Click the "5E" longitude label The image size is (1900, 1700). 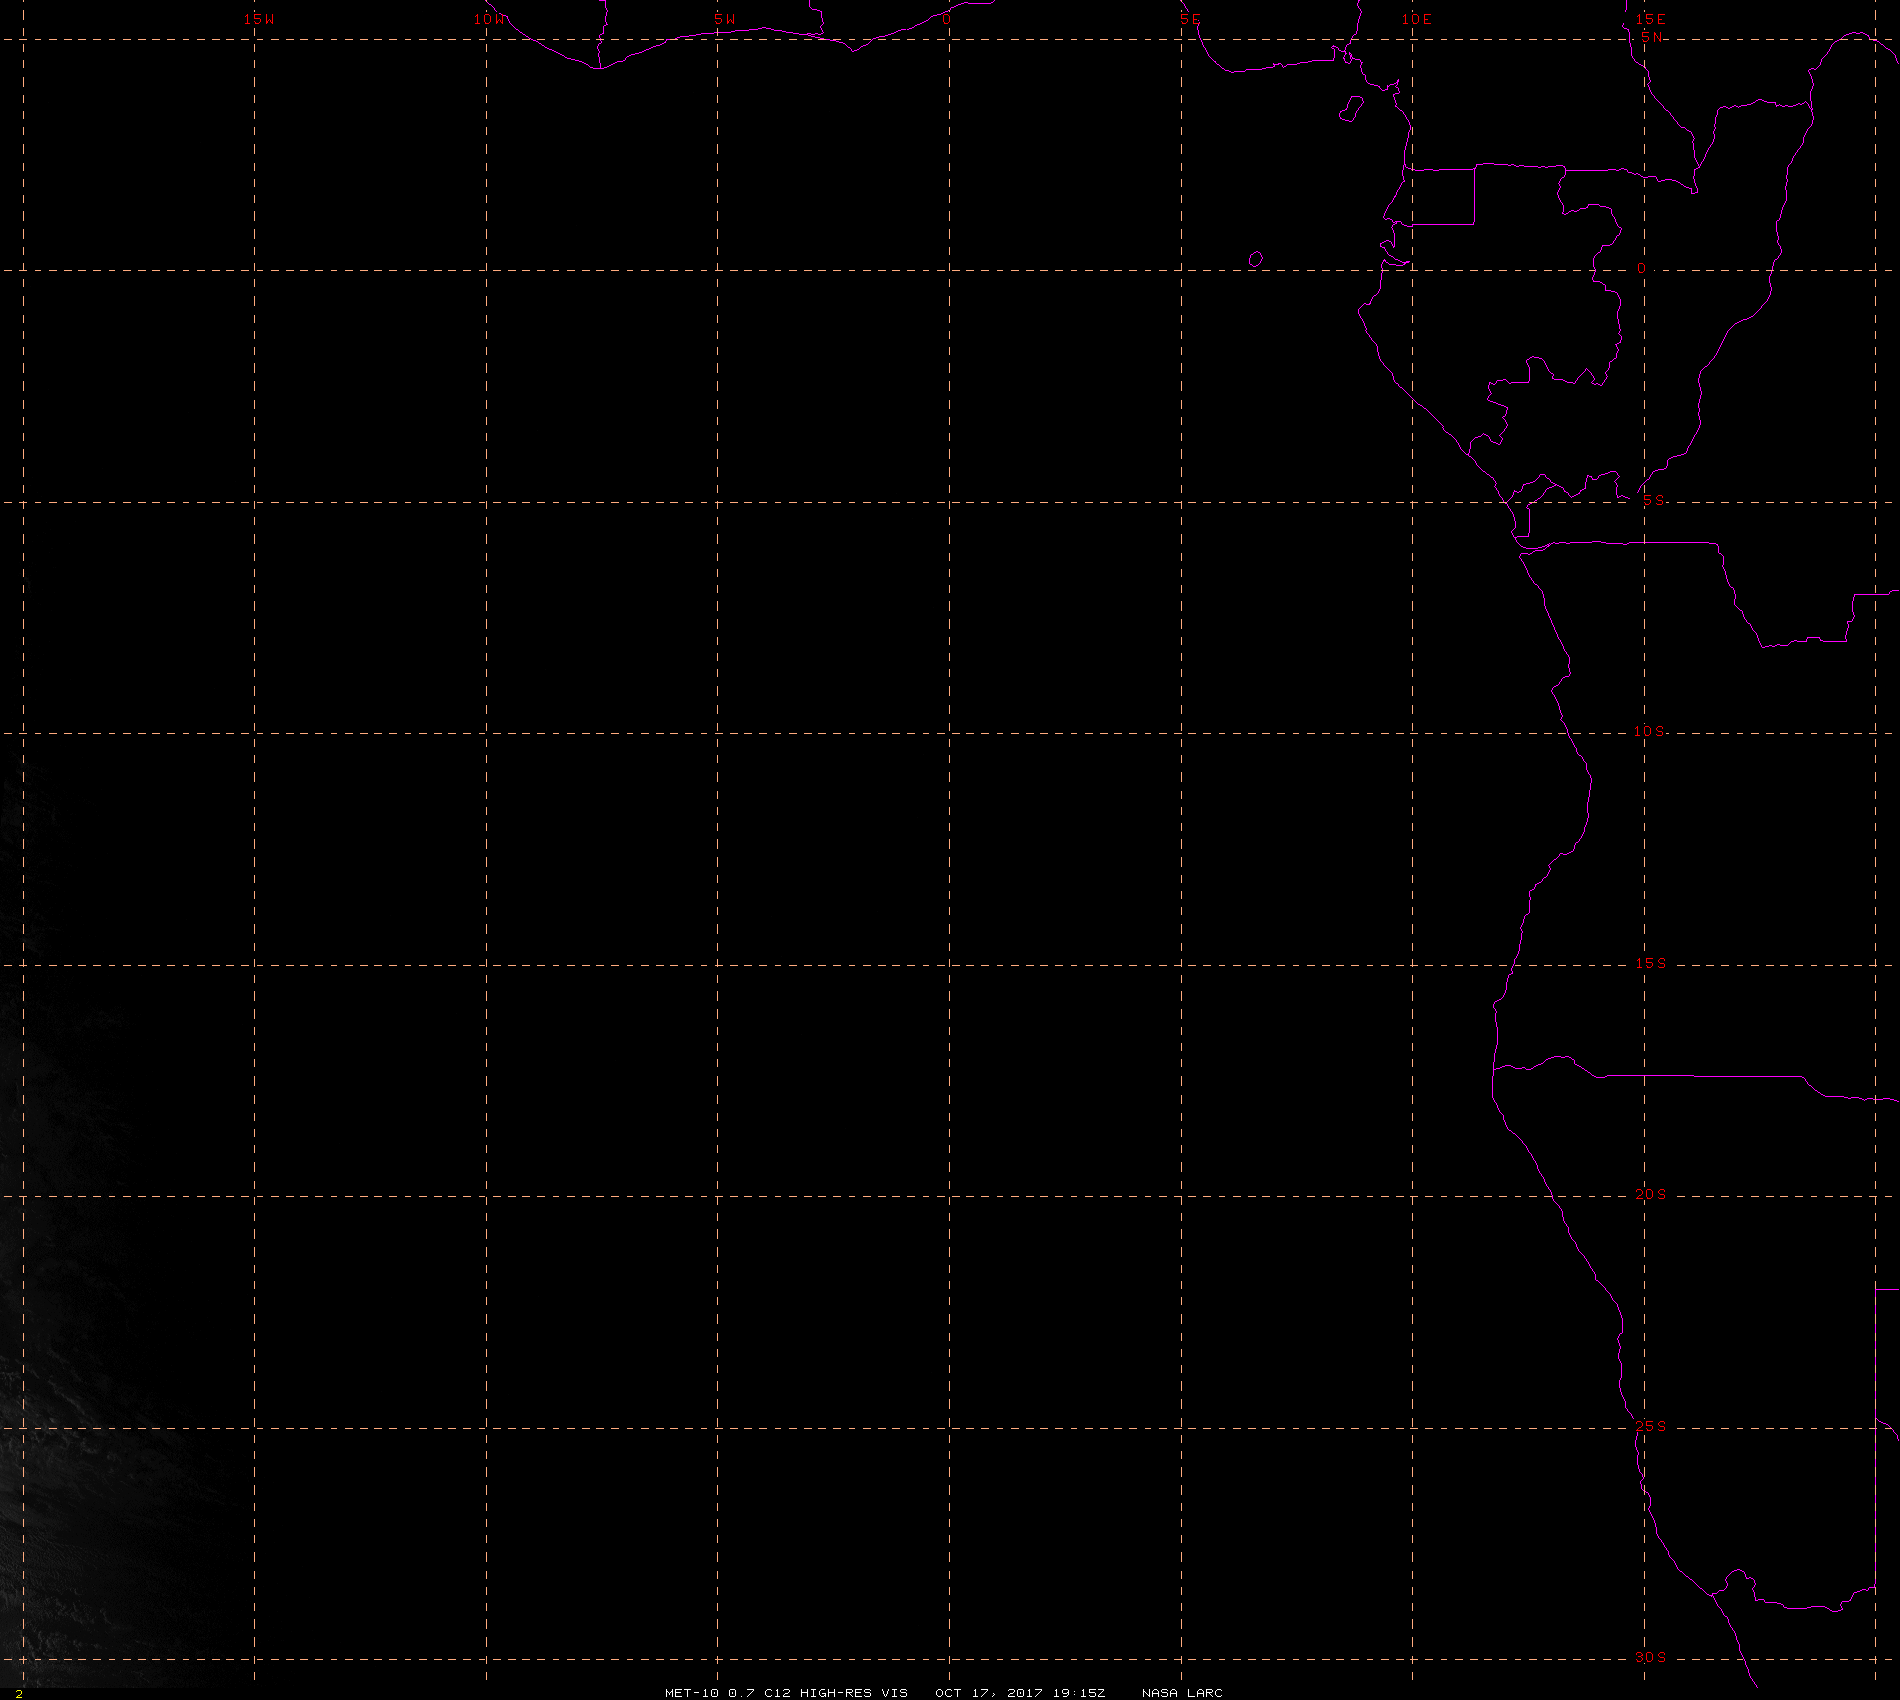1189,19
